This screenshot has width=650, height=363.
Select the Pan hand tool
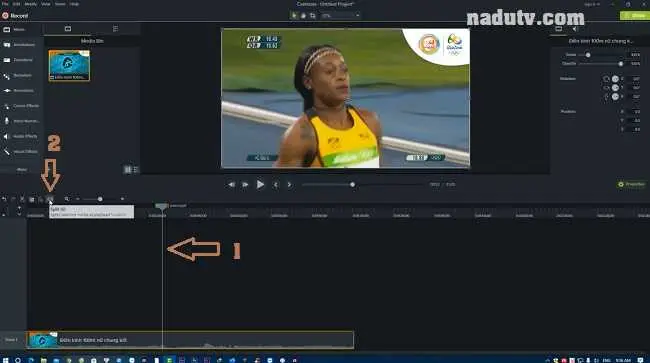303,15
